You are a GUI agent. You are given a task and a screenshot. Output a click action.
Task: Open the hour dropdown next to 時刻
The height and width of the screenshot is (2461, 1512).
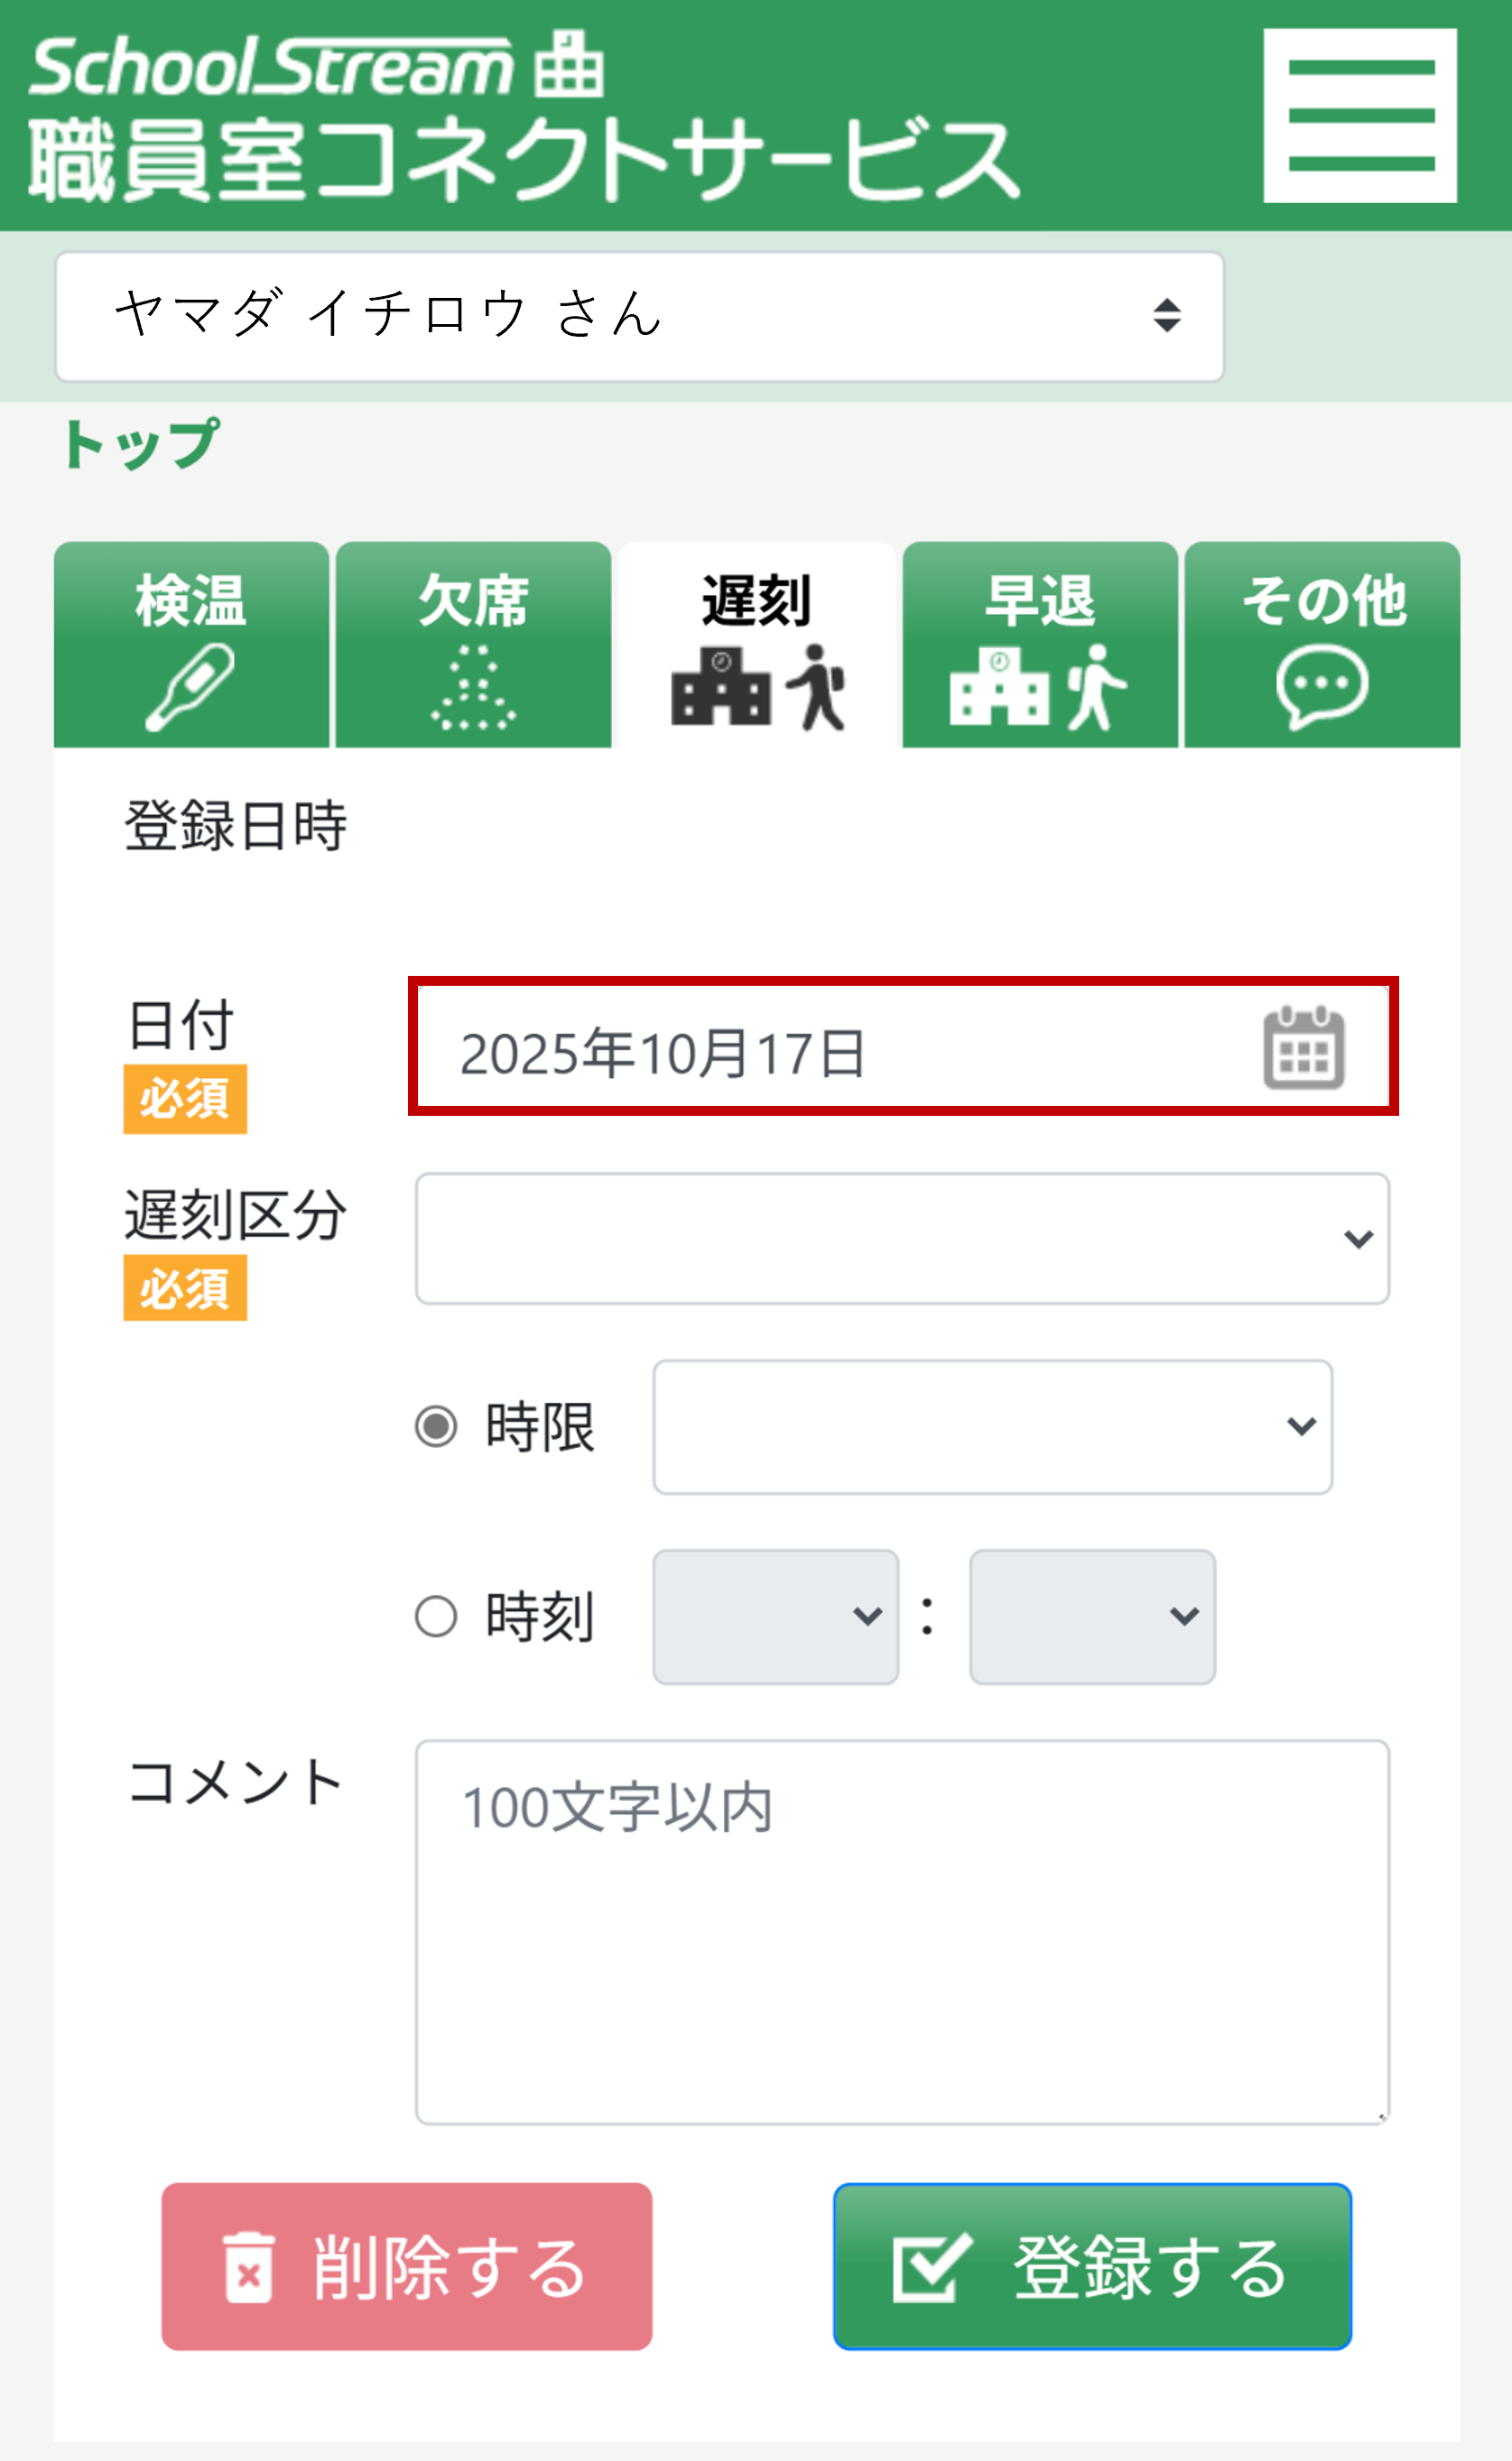(775, 1615)
